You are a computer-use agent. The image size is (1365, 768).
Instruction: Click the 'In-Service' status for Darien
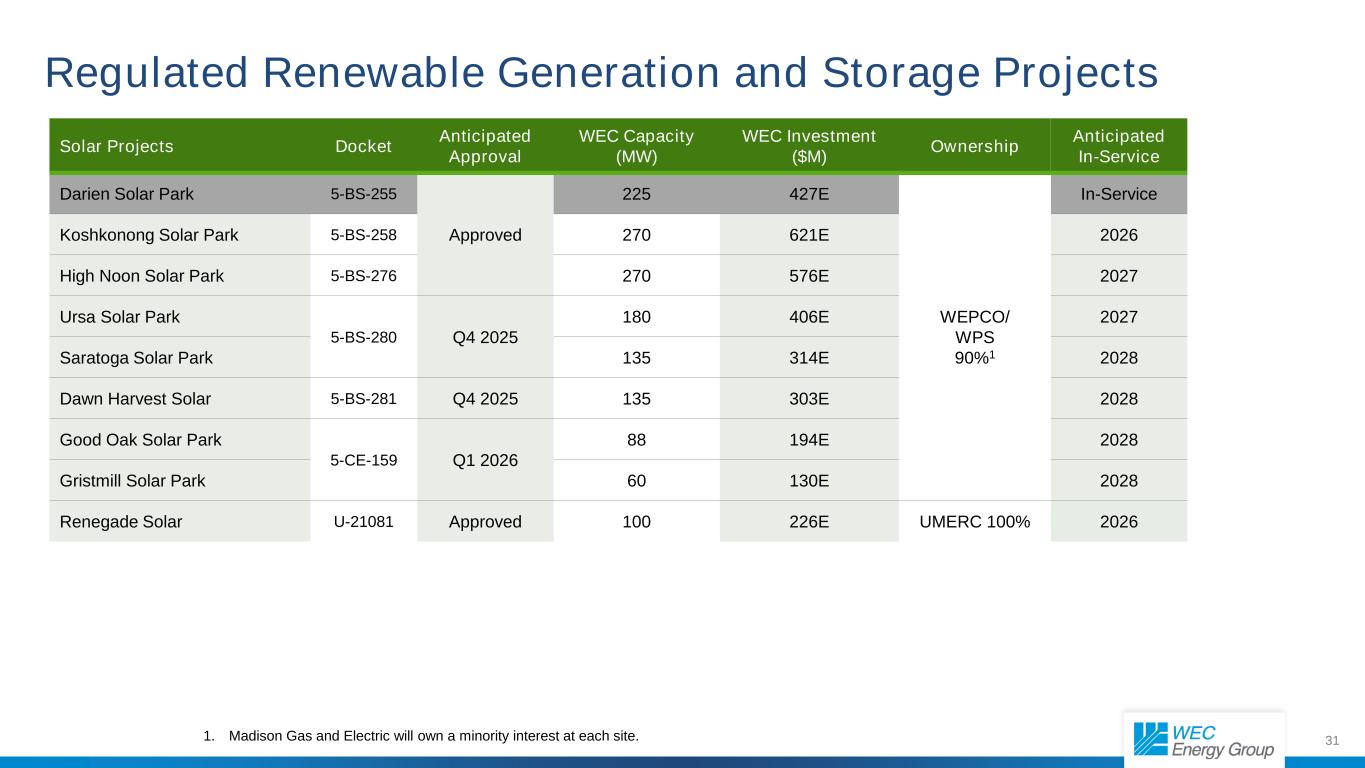pos(1118,194)
